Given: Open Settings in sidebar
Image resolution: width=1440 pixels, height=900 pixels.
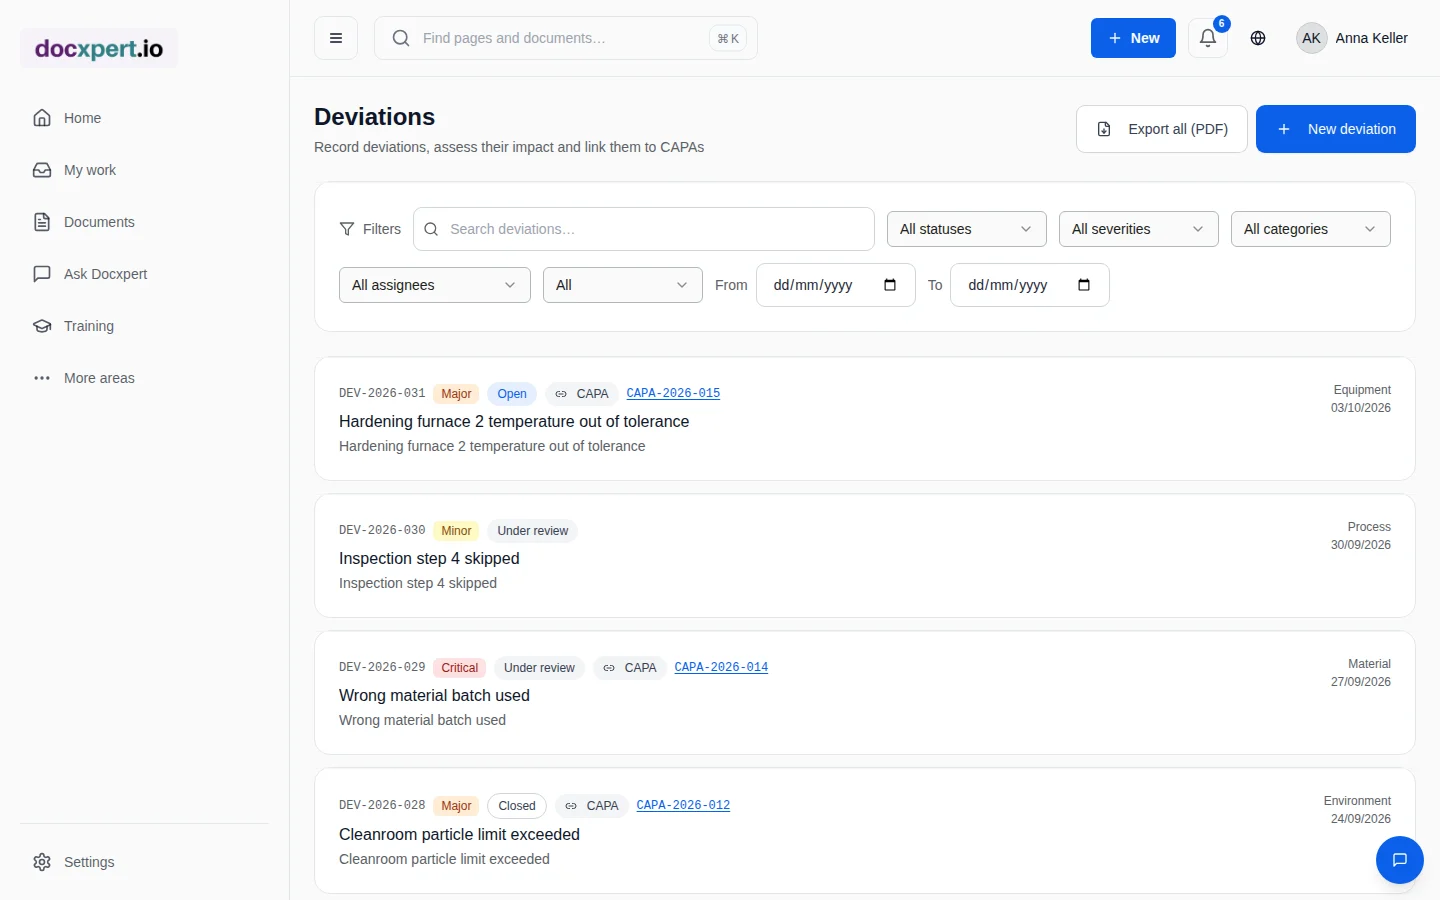Looking at the screenshot, I should 144,862.
